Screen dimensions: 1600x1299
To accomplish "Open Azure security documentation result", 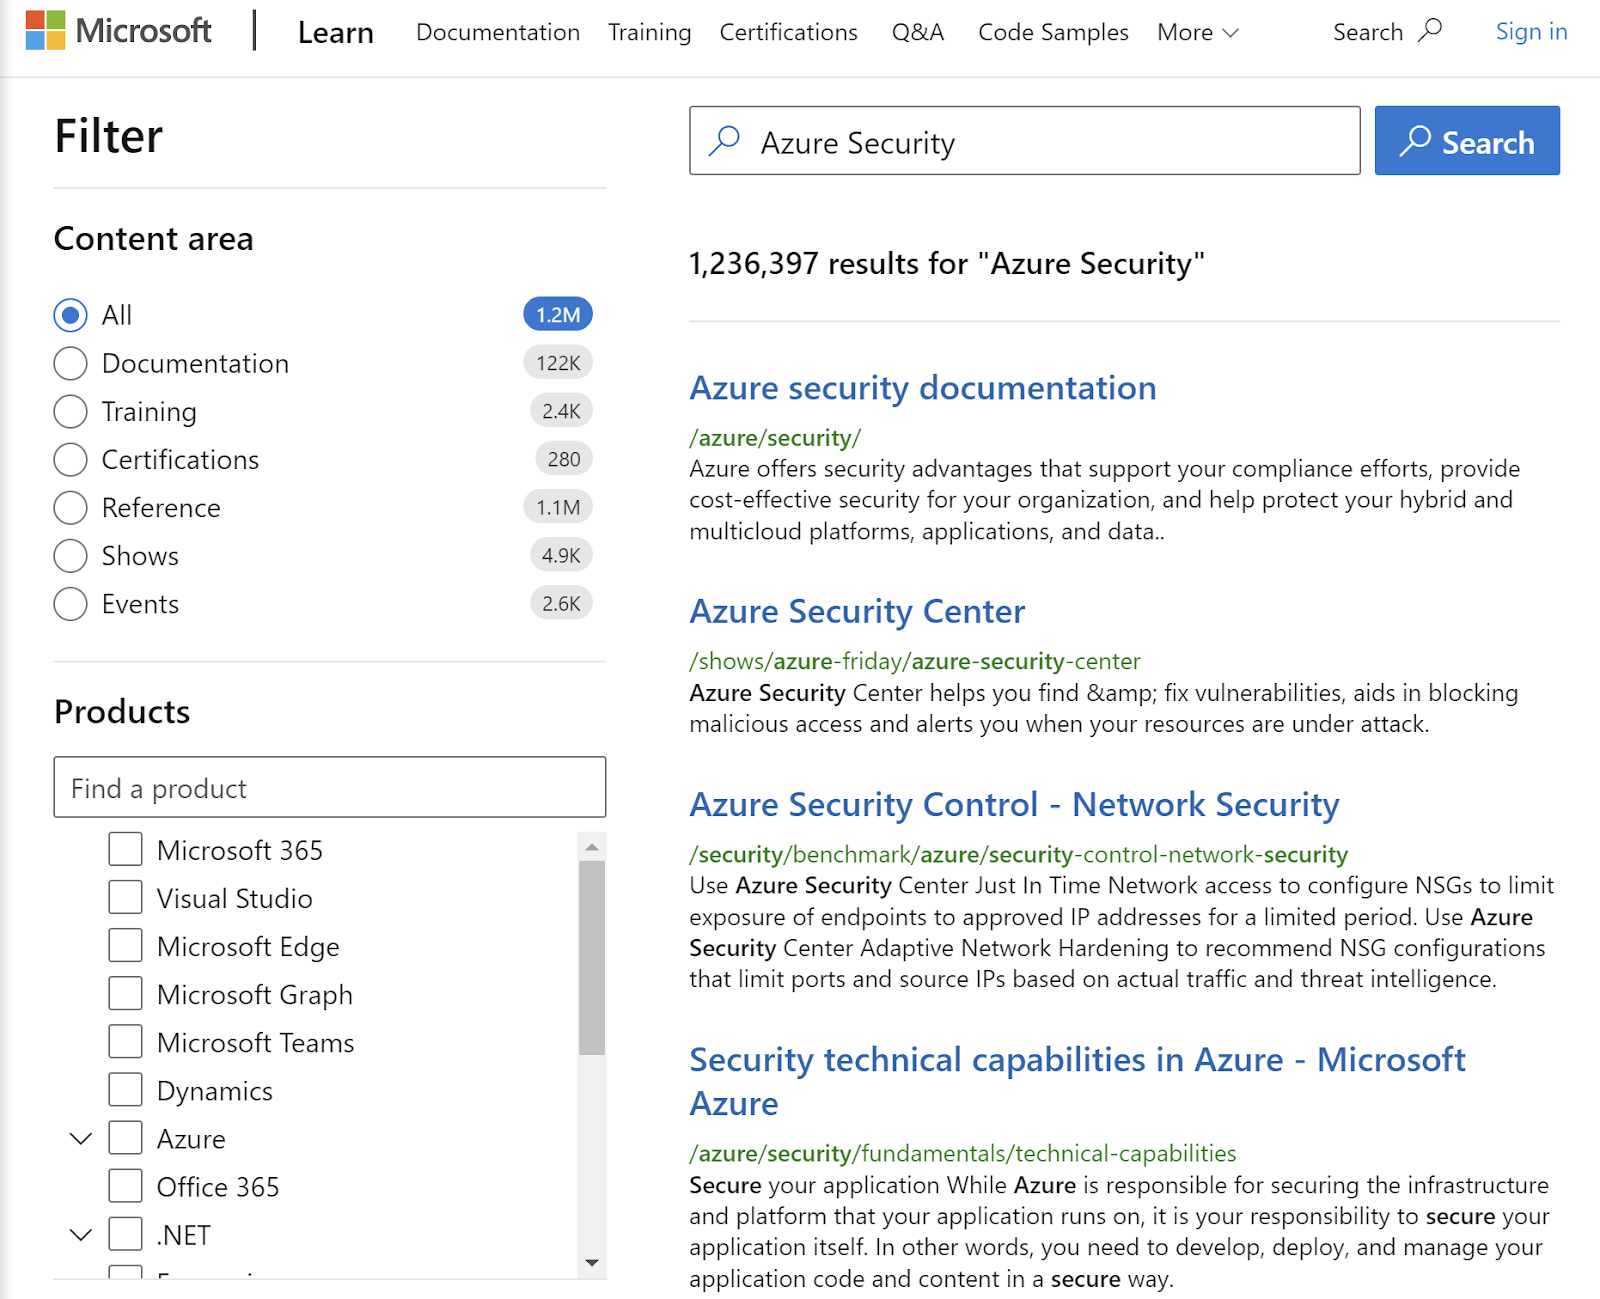I will click(923, 388).
